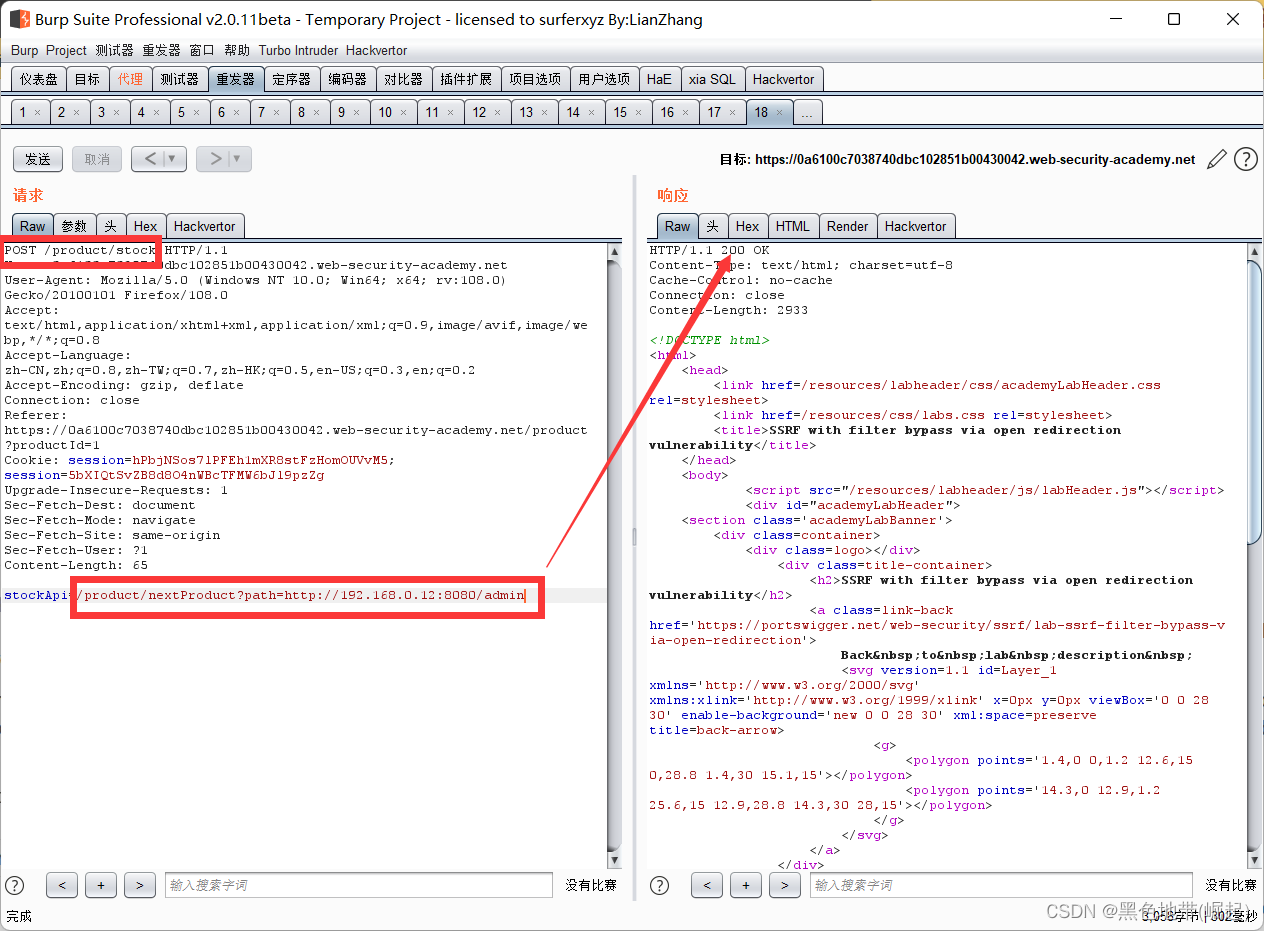The image size is (1264, 931).
Task: Click response search help icon
Action: [660, 885]
